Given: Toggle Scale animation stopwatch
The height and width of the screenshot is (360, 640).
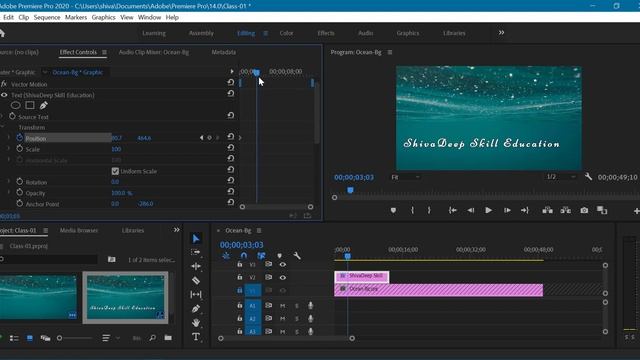Looking at the screenshot, I should 20,149.
